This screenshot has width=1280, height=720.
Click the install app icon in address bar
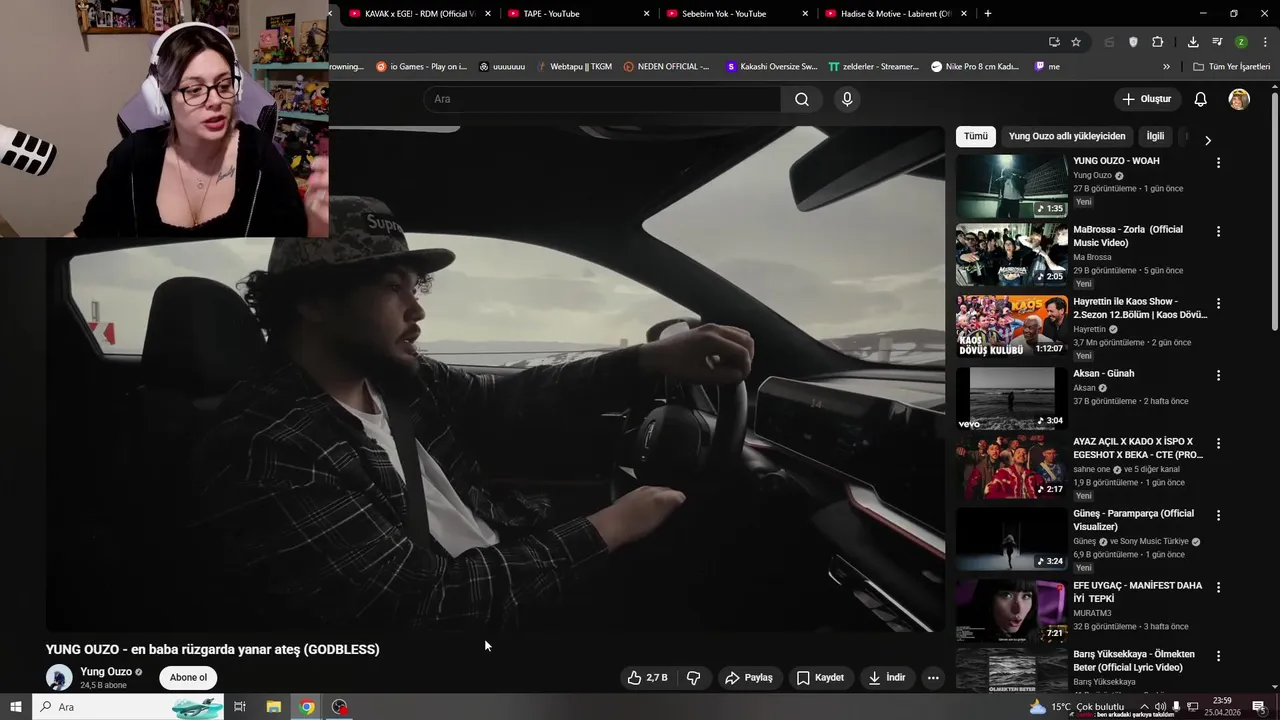(x=1054, y=42)
